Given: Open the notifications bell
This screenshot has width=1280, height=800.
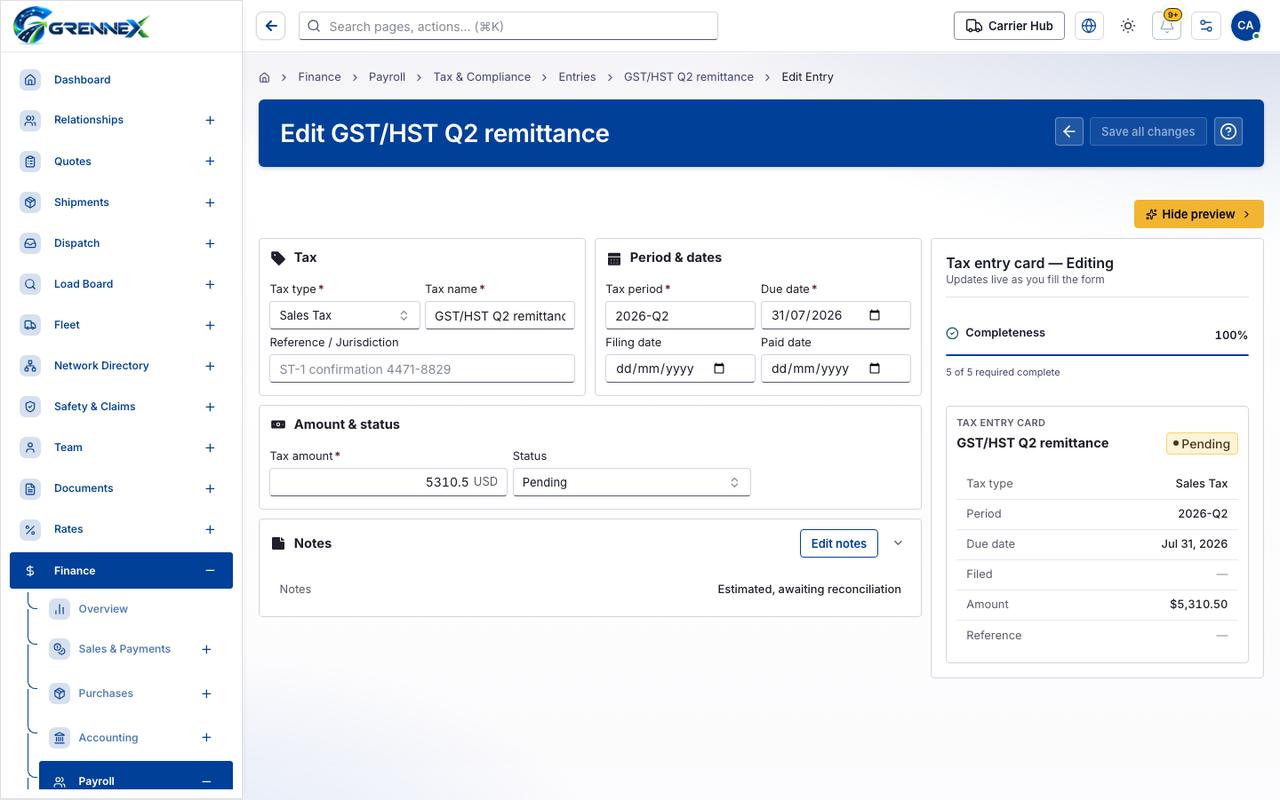Looking at the screenshot, I should 1167,26.
